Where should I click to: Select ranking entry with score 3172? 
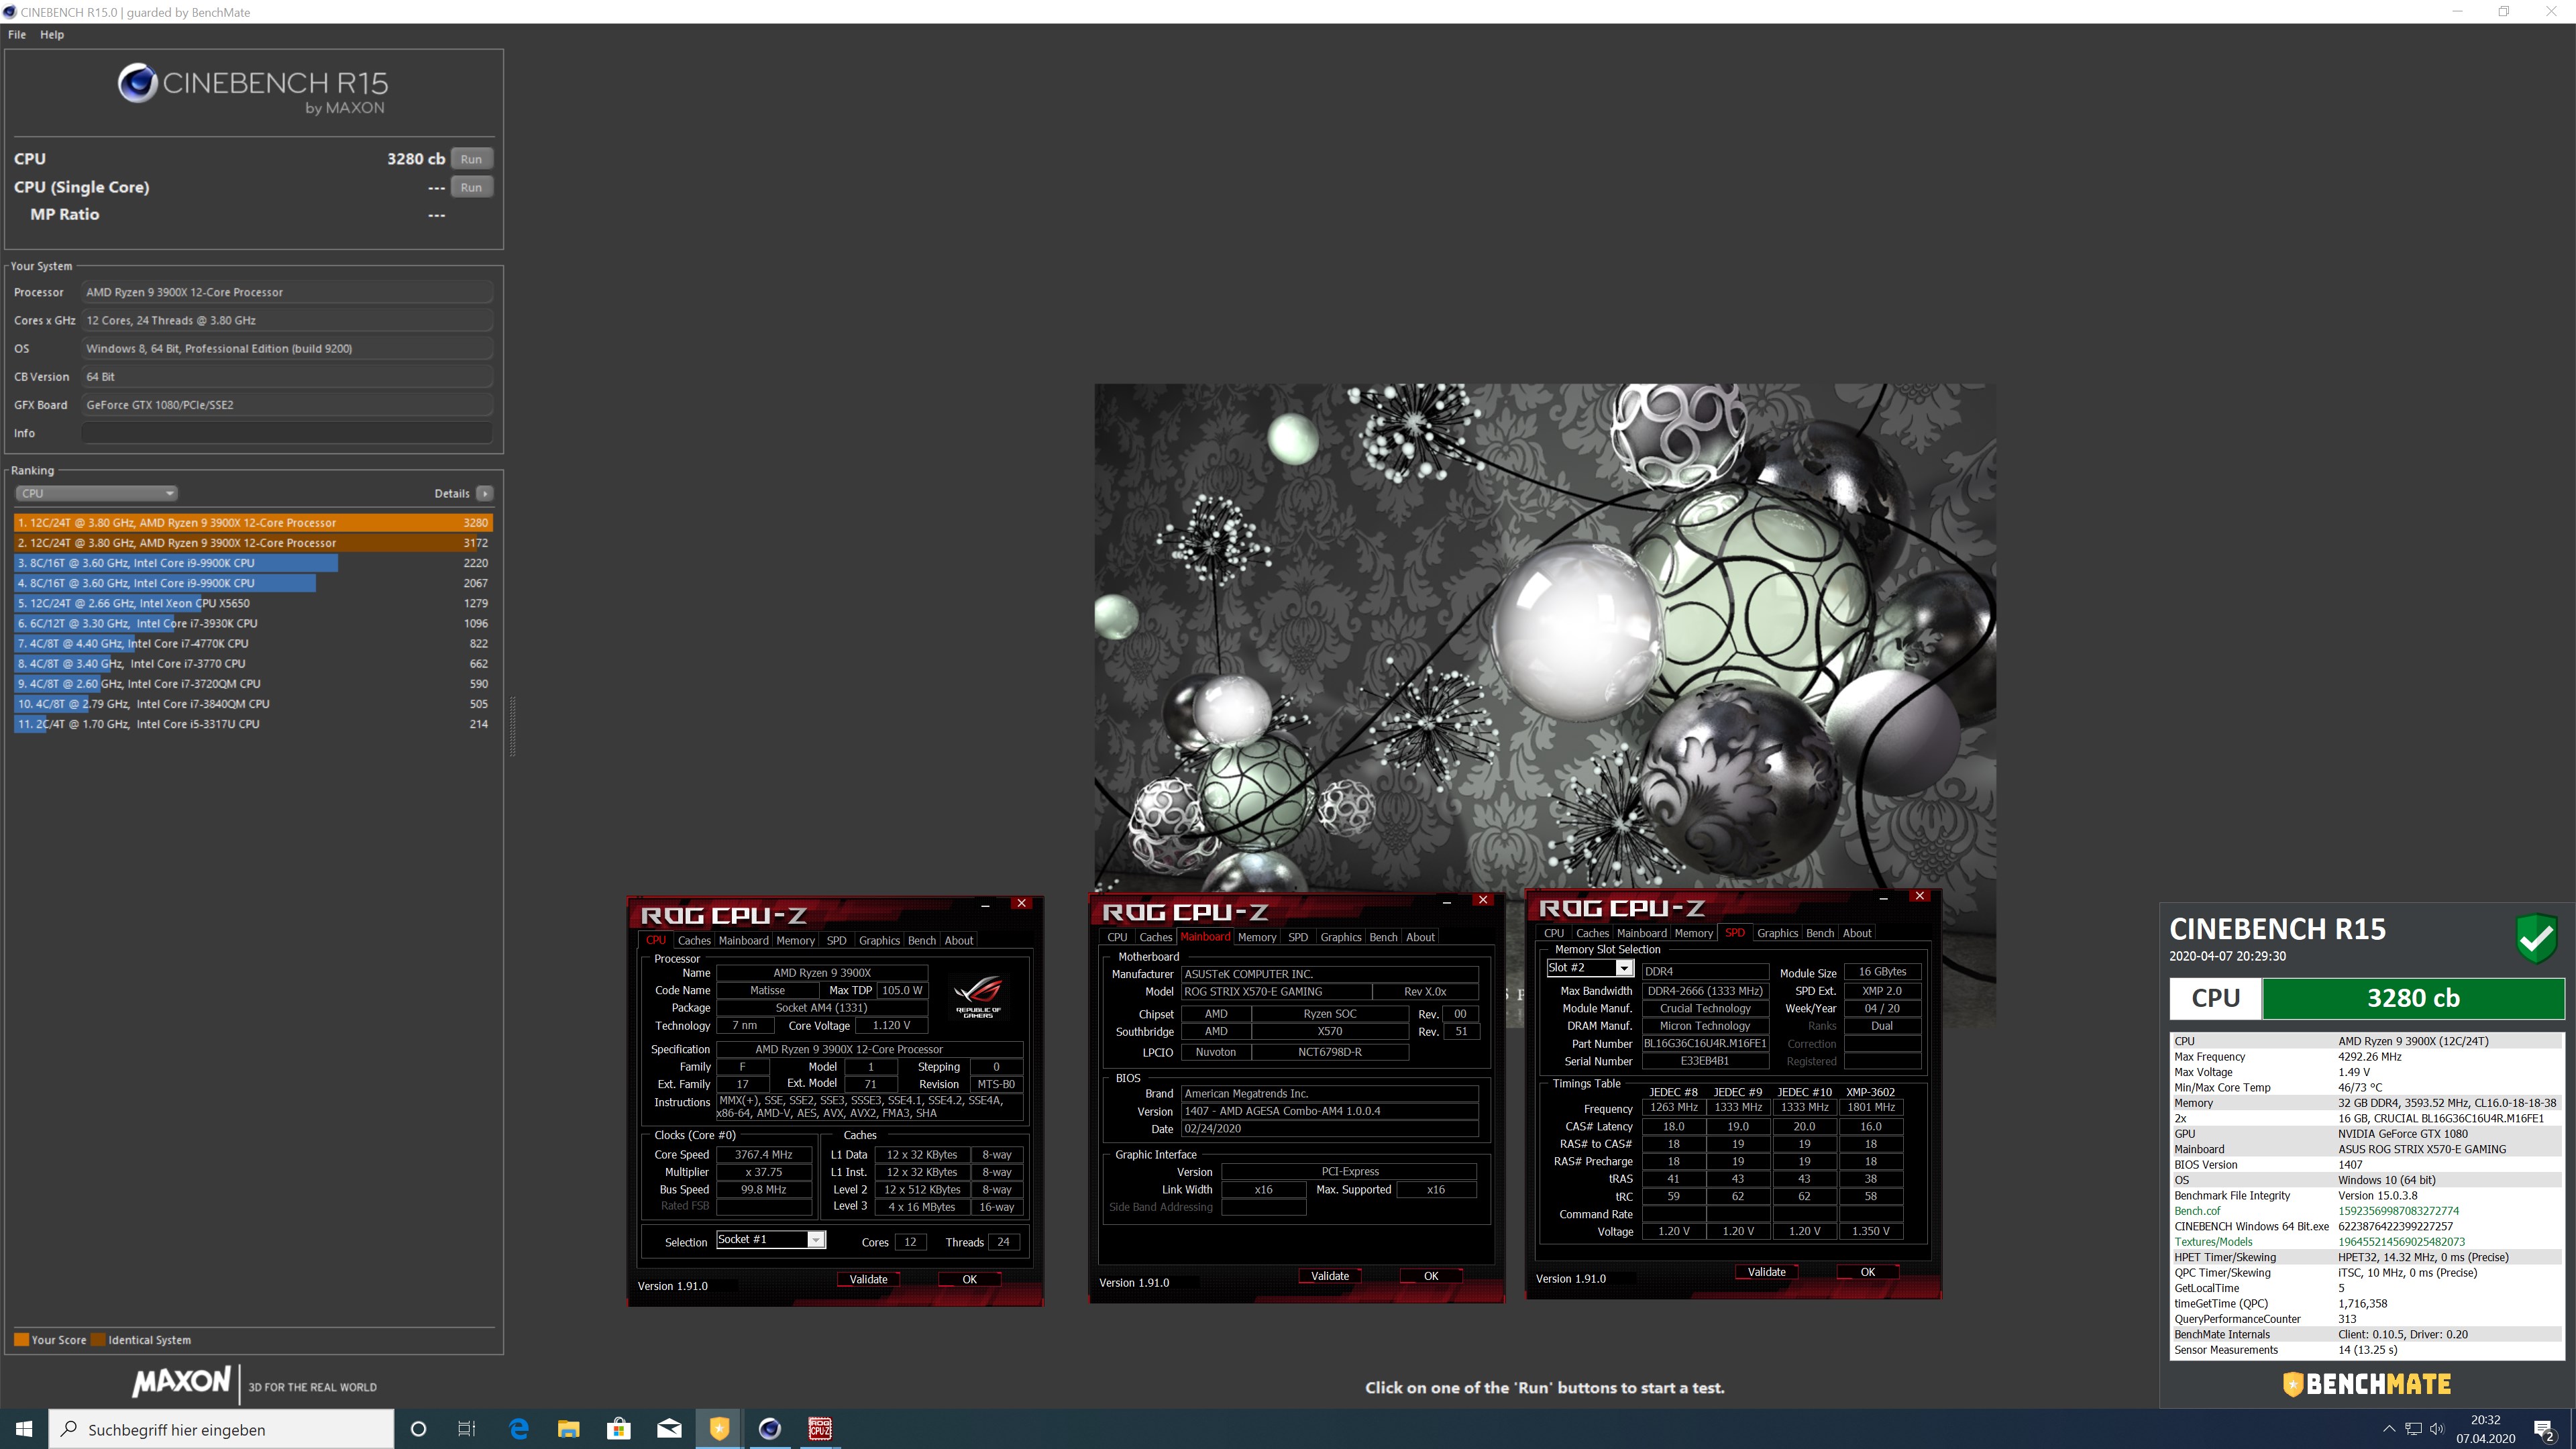(253, 543)
